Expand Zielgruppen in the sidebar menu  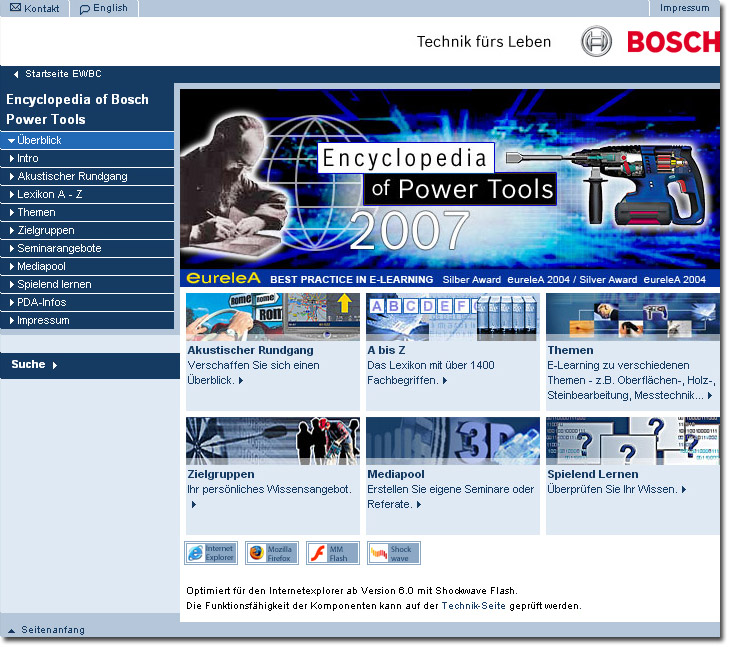[x=12, y=231]
